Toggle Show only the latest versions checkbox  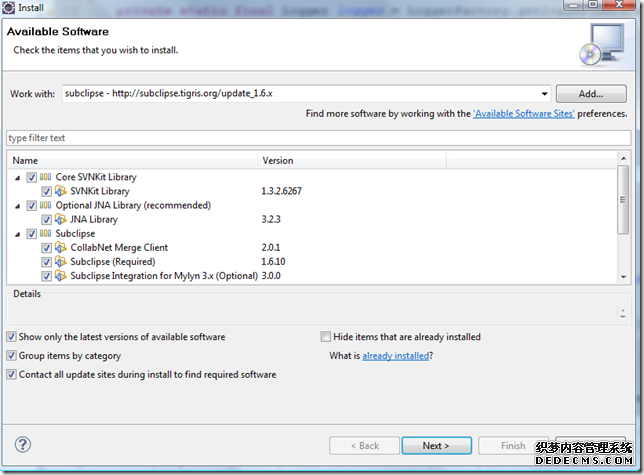point(12,337)
